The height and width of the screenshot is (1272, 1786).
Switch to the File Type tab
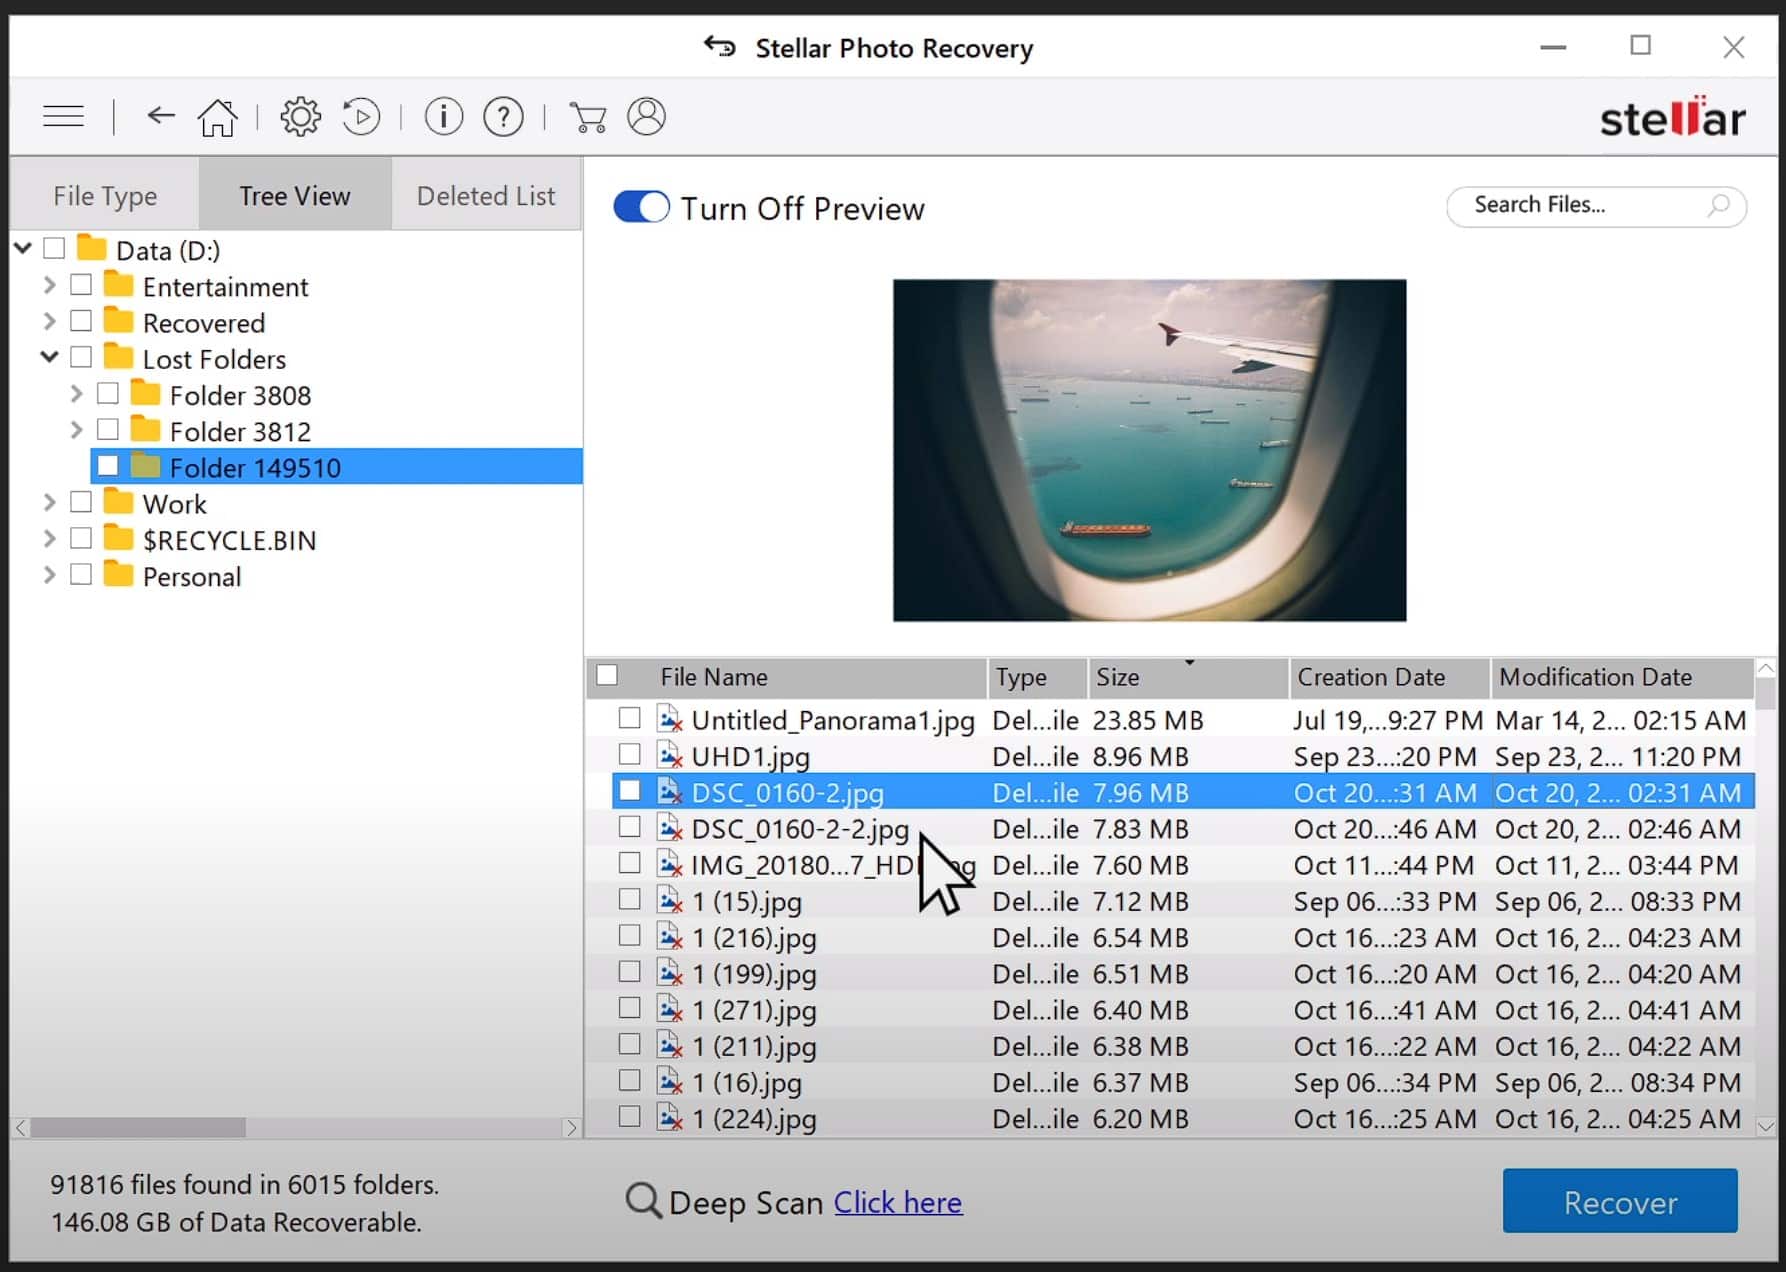pos(105,196)
